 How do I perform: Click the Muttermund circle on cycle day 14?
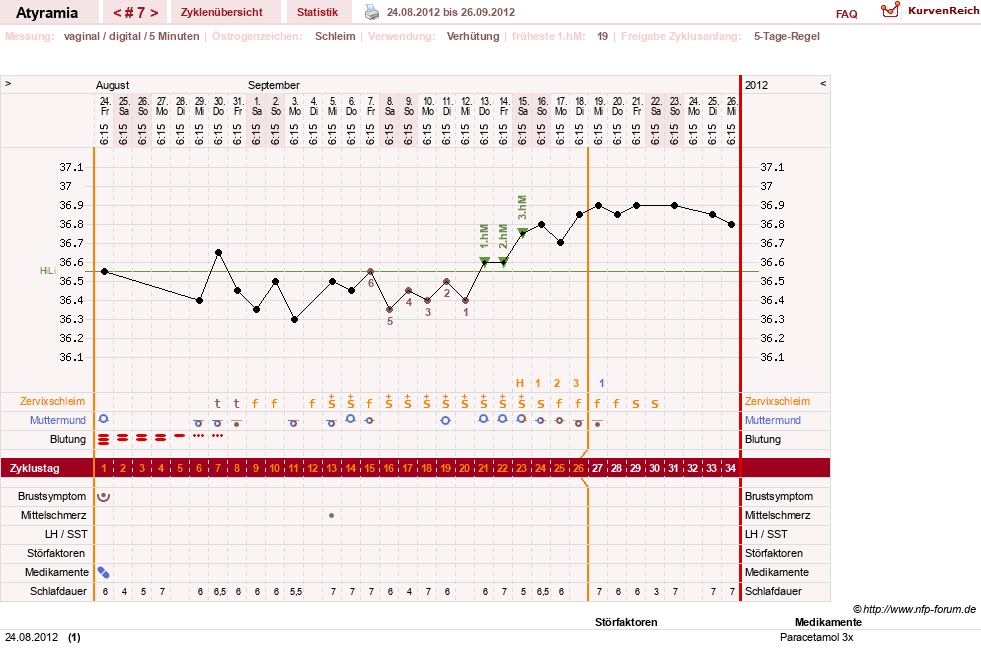(350, 418)
